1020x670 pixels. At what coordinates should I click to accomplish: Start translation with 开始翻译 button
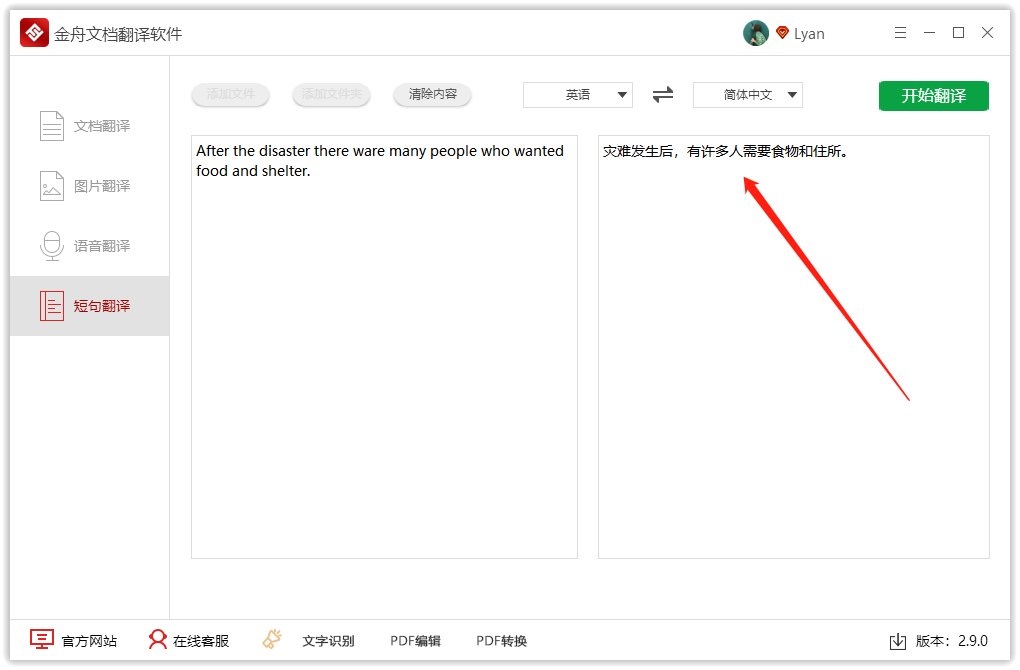[x=933, y=95]
